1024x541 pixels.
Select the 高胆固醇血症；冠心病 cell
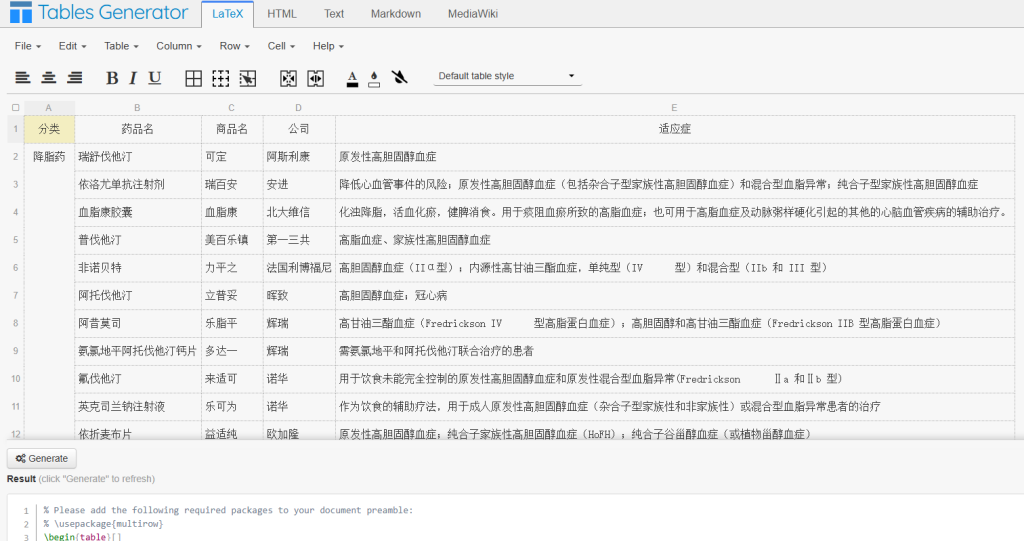point(675,295)
